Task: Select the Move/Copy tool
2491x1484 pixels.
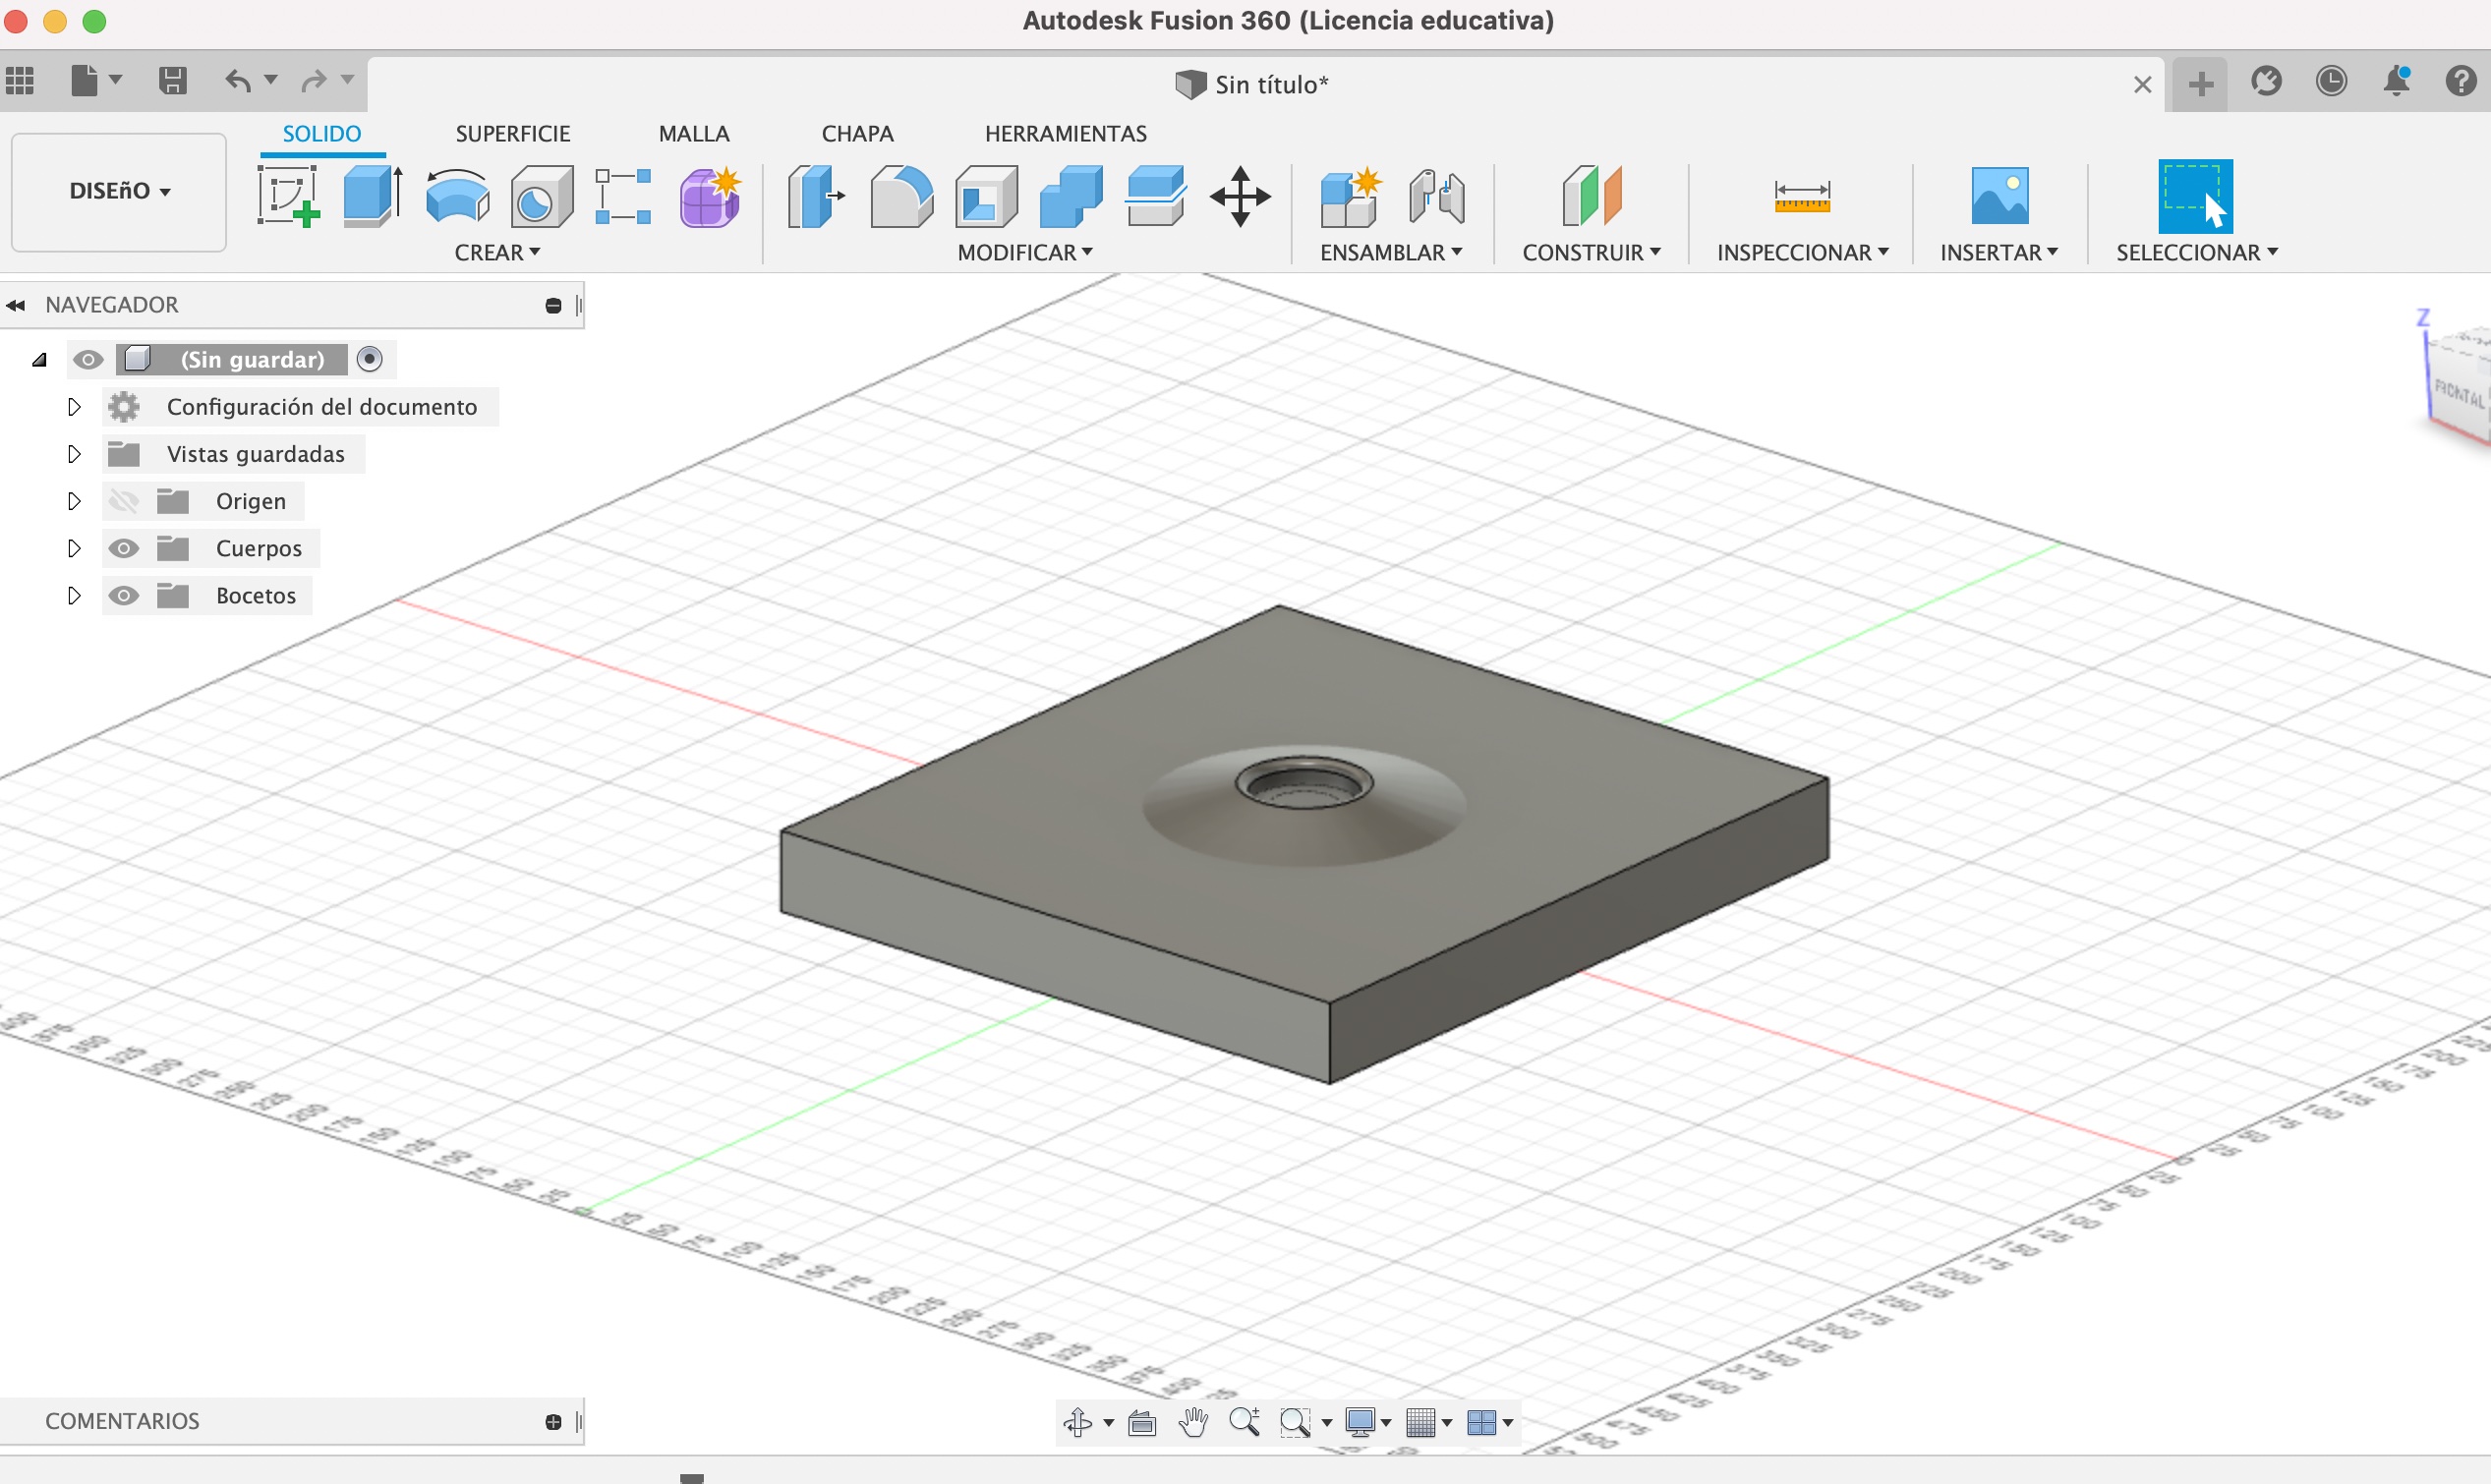Action: click(x=1240, y=196)
